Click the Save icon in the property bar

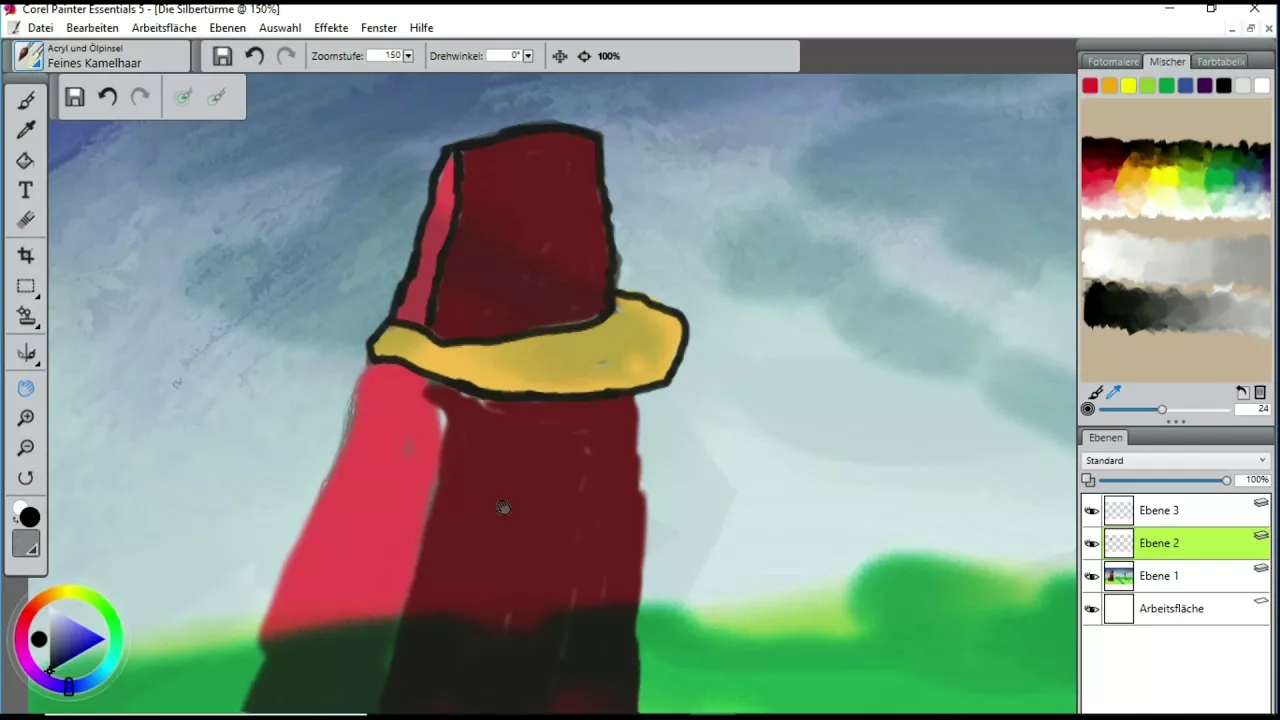pos(222,56)
